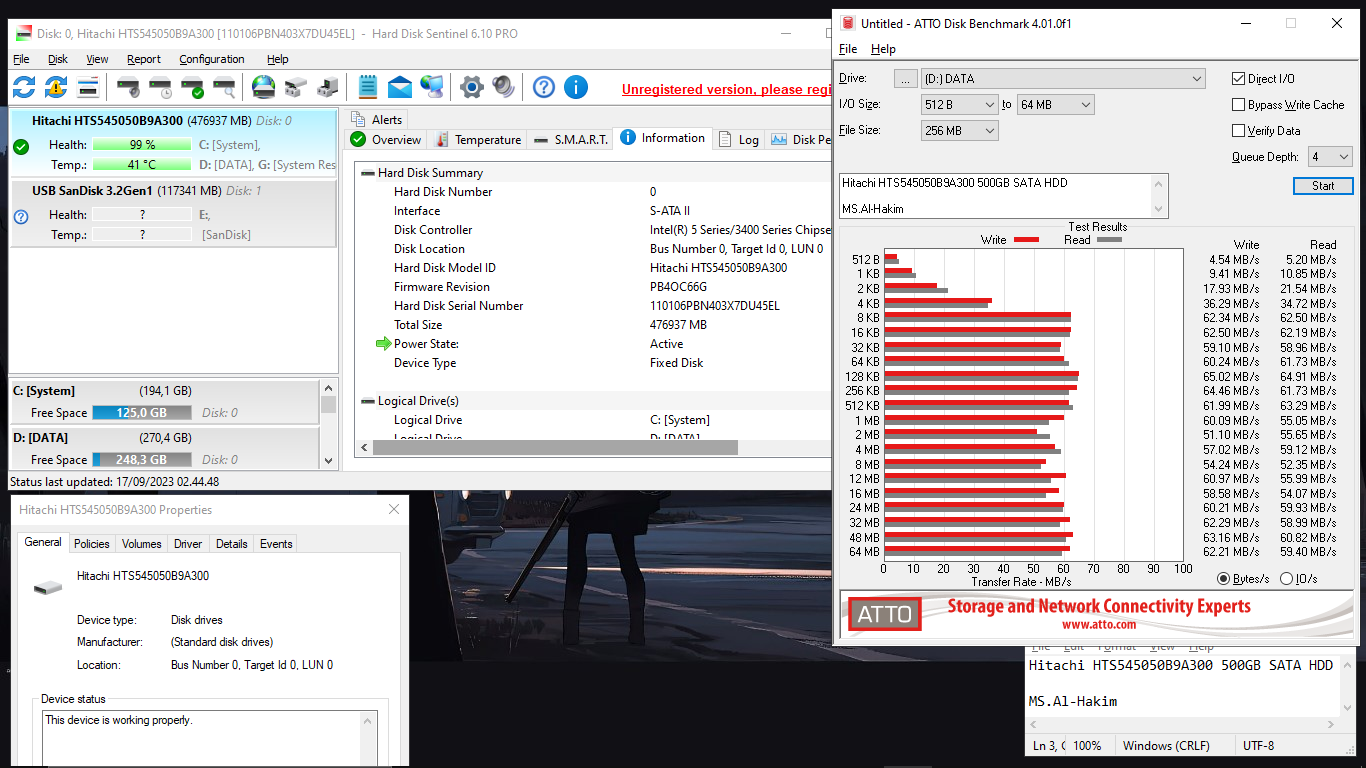The image size is (1366, 768).
Task: Open the Drive dropdown showing (D:) DATA
Action: click(x=1063, y=78)
